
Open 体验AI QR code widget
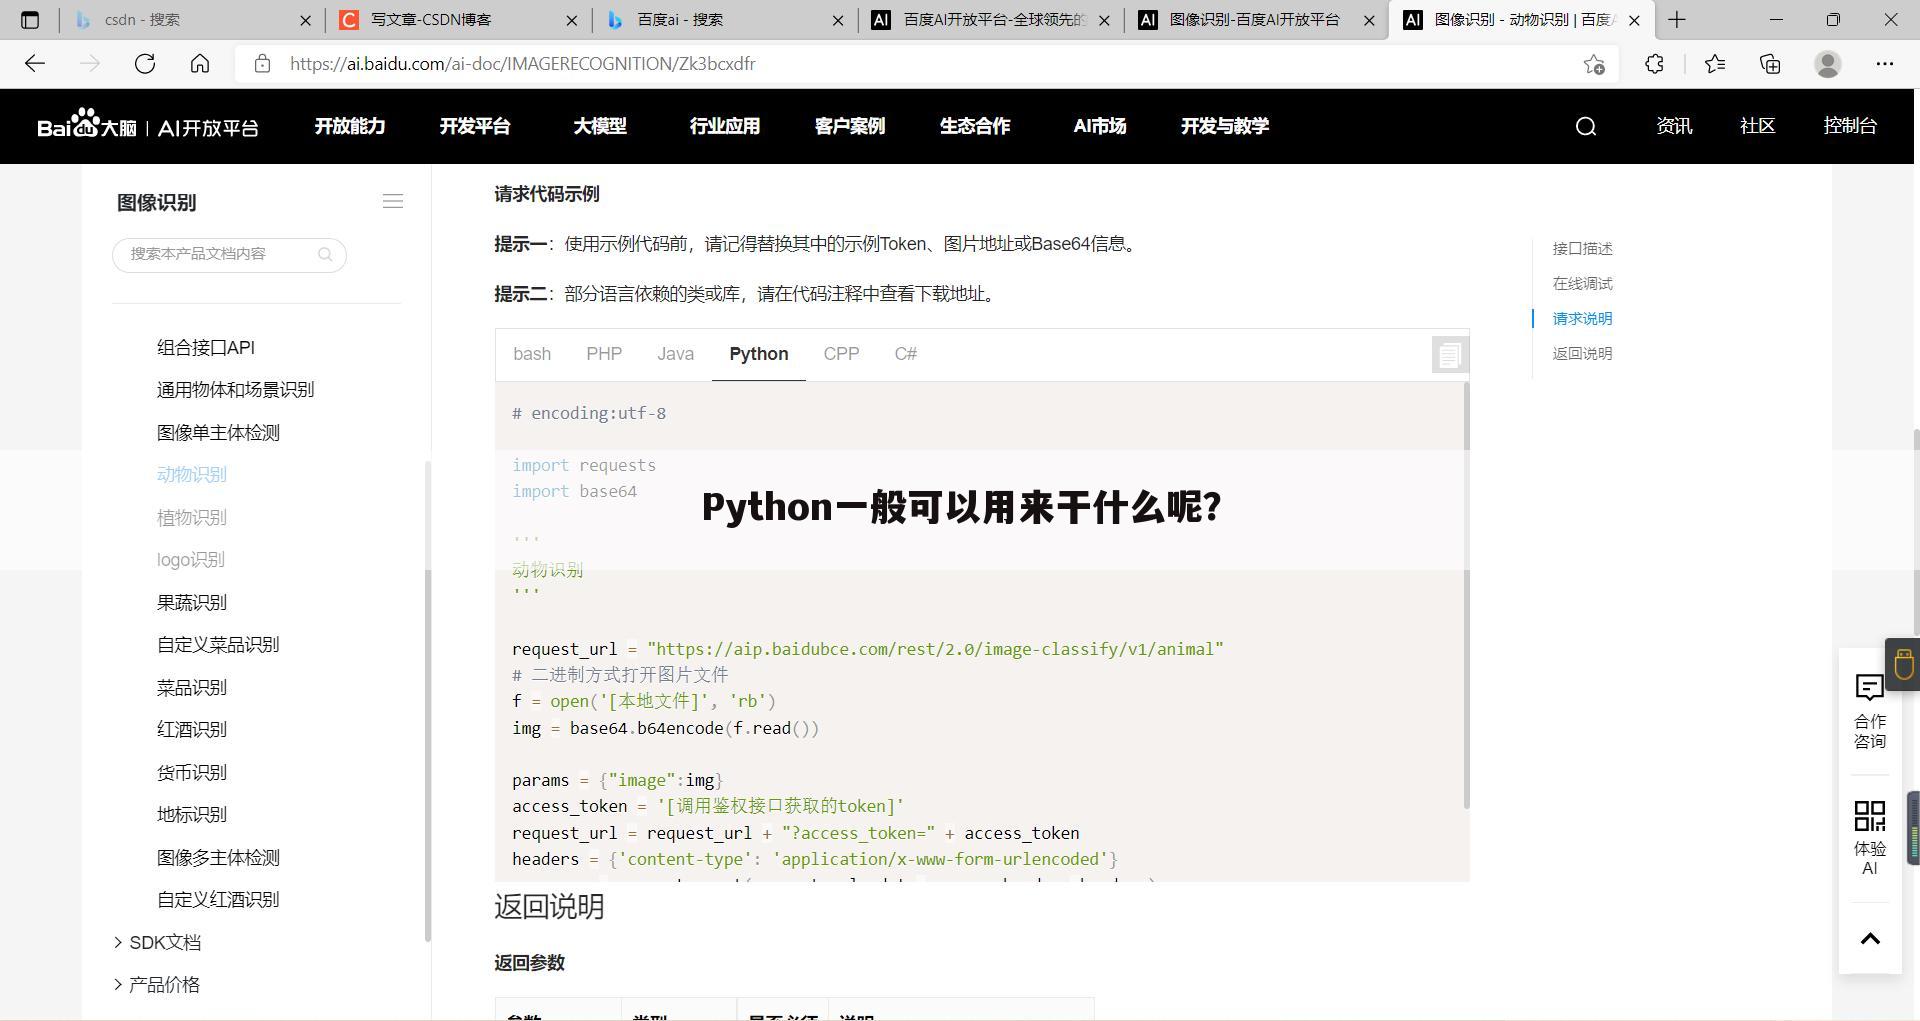tap(1870, 838)
